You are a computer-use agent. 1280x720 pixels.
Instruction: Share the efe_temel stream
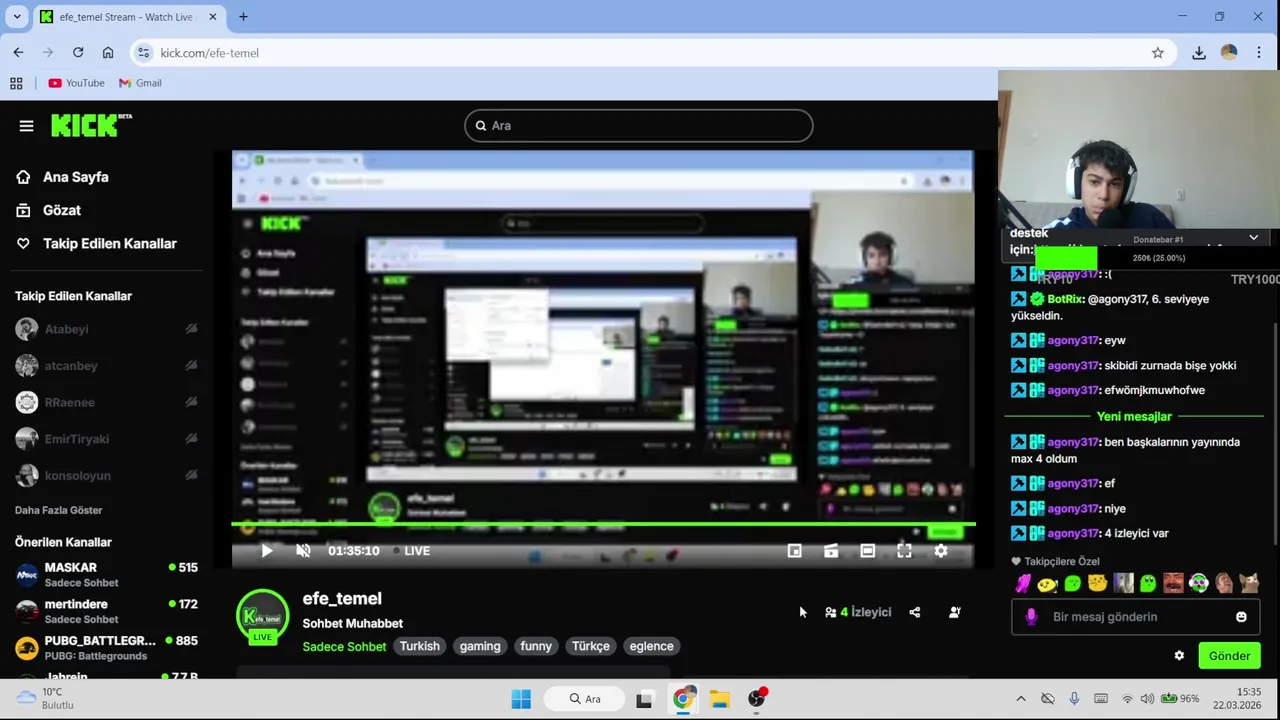point(915,612)
